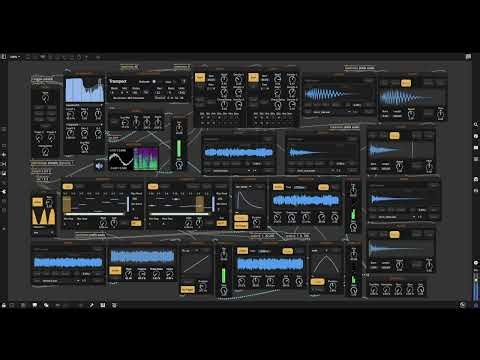Click the white progress bar in the first step sequencer
Image resolution: width=480 pixels, height=360 pixels.
pyautogui.click(x=95, y=214)
